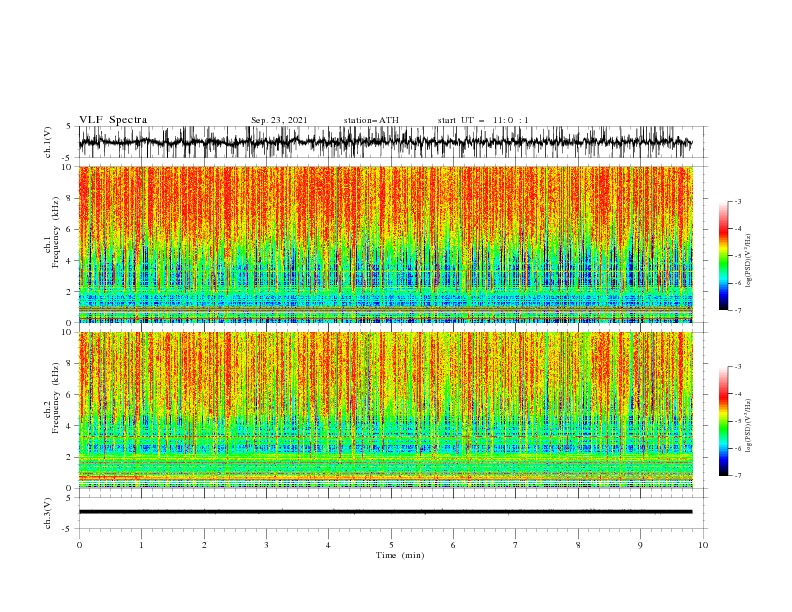Image resolution: width=792 pixels, height=612 pixels.
Task: Click time axis tick label '3'
Action: (266, 545)
